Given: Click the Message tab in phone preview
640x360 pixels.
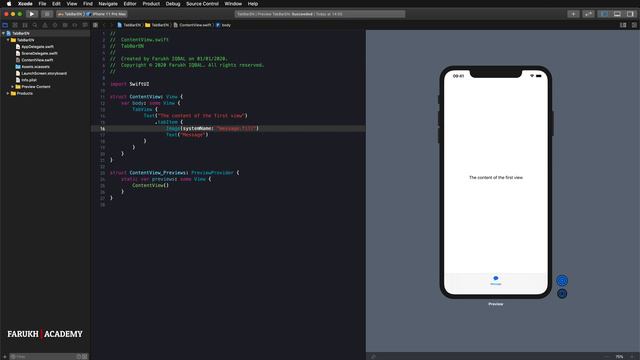Looking at the screenshot, I should [496, 280].
